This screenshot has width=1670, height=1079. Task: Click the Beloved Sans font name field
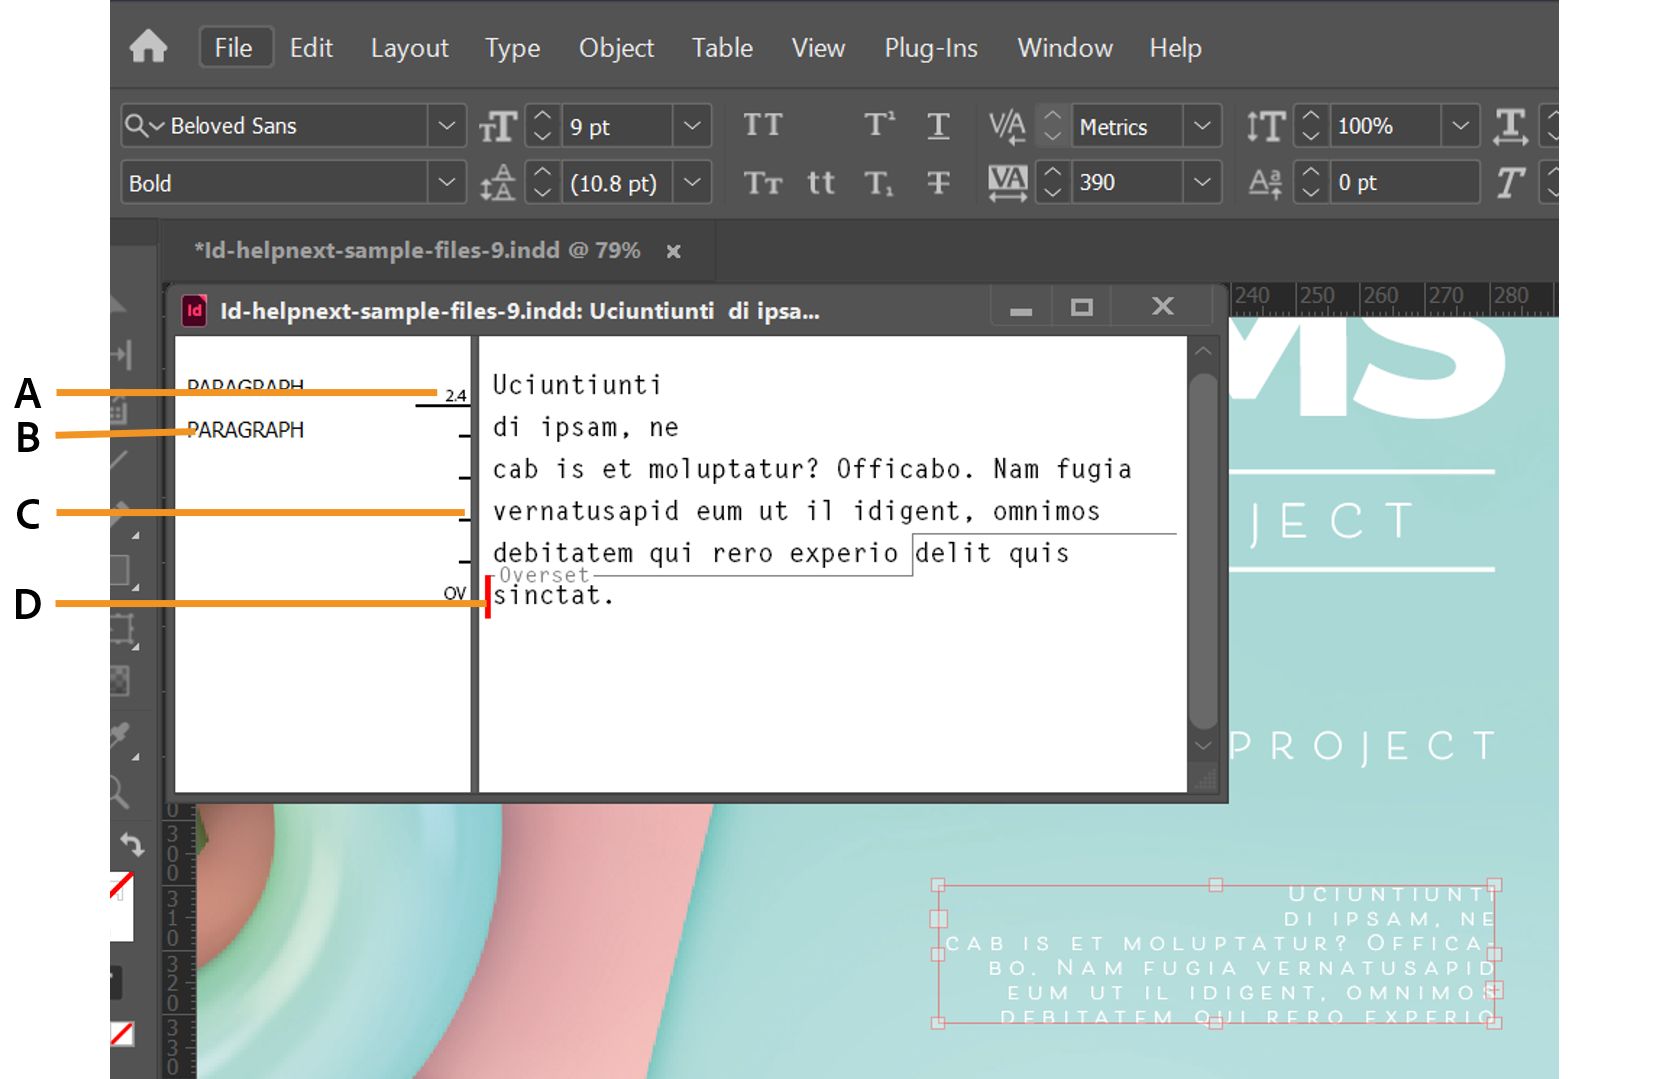[275, 126]
